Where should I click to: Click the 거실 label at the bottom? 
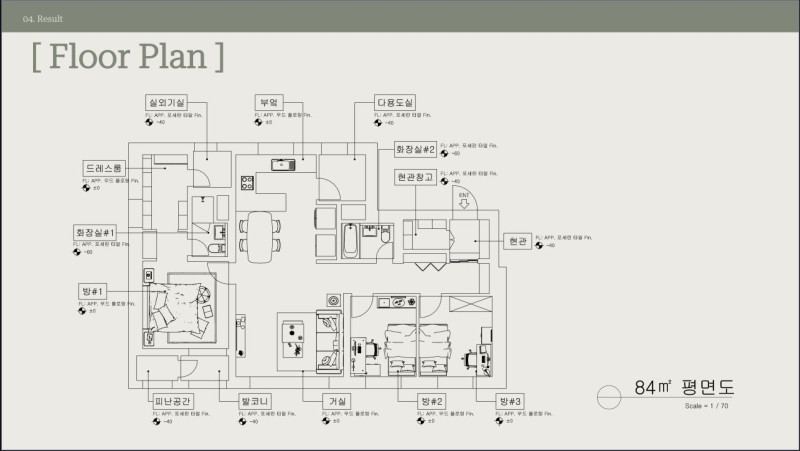(x=338, y=401)
